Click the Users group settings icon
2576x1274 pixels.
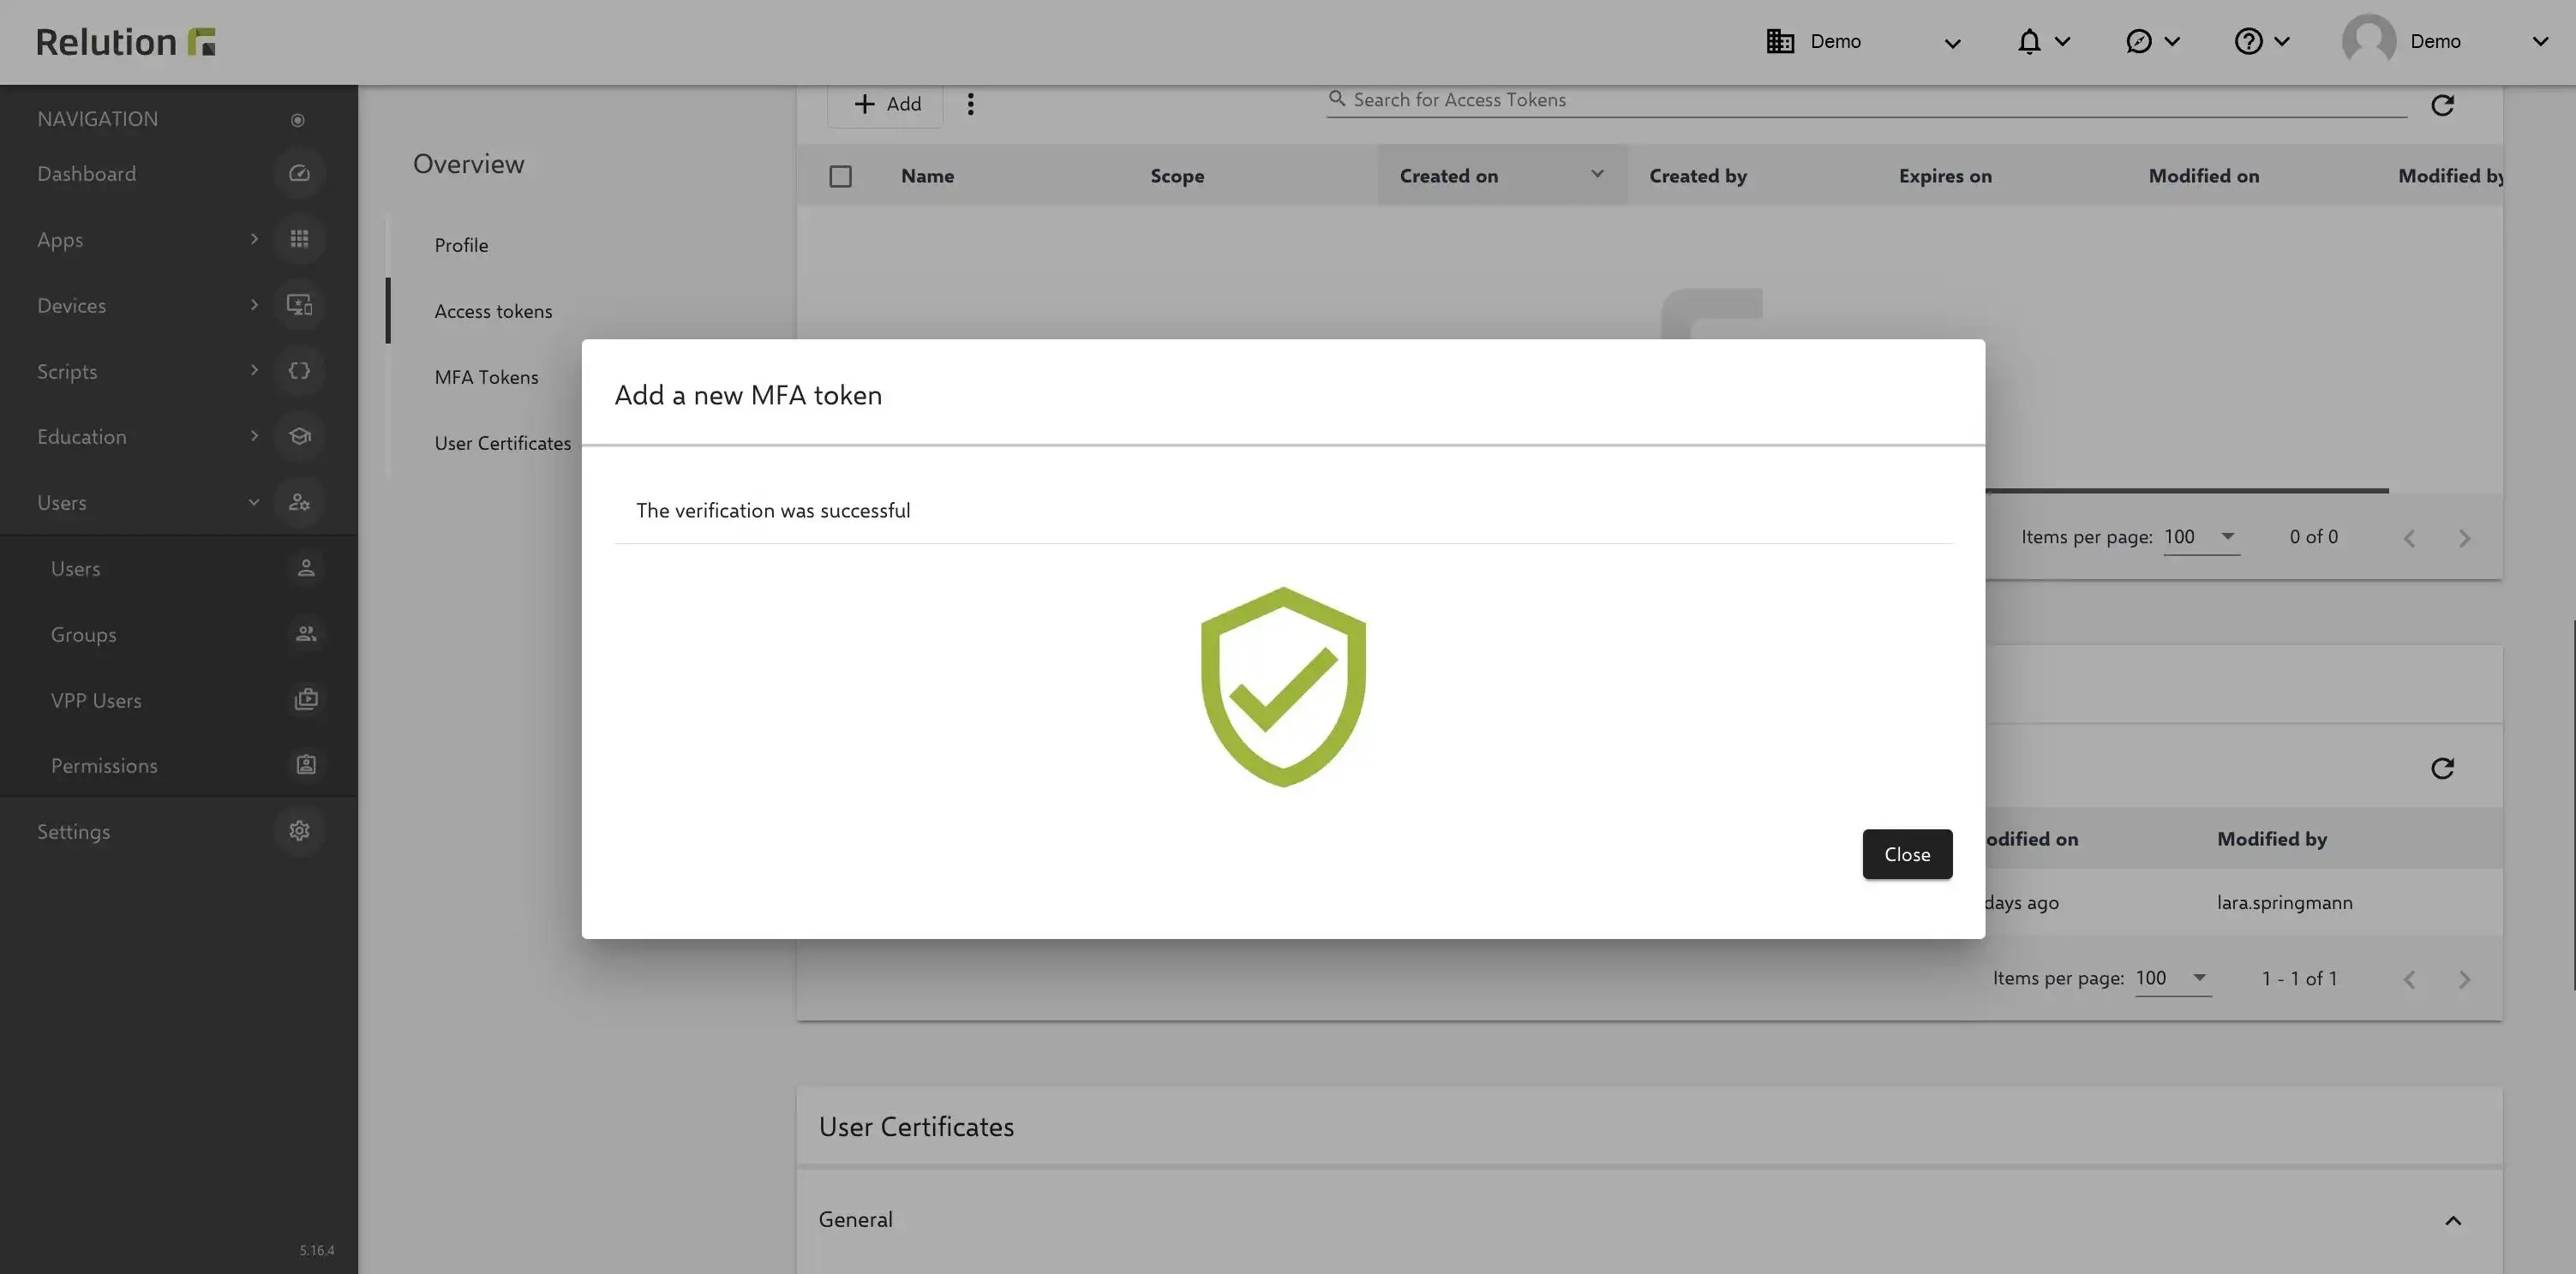point(299,502)
